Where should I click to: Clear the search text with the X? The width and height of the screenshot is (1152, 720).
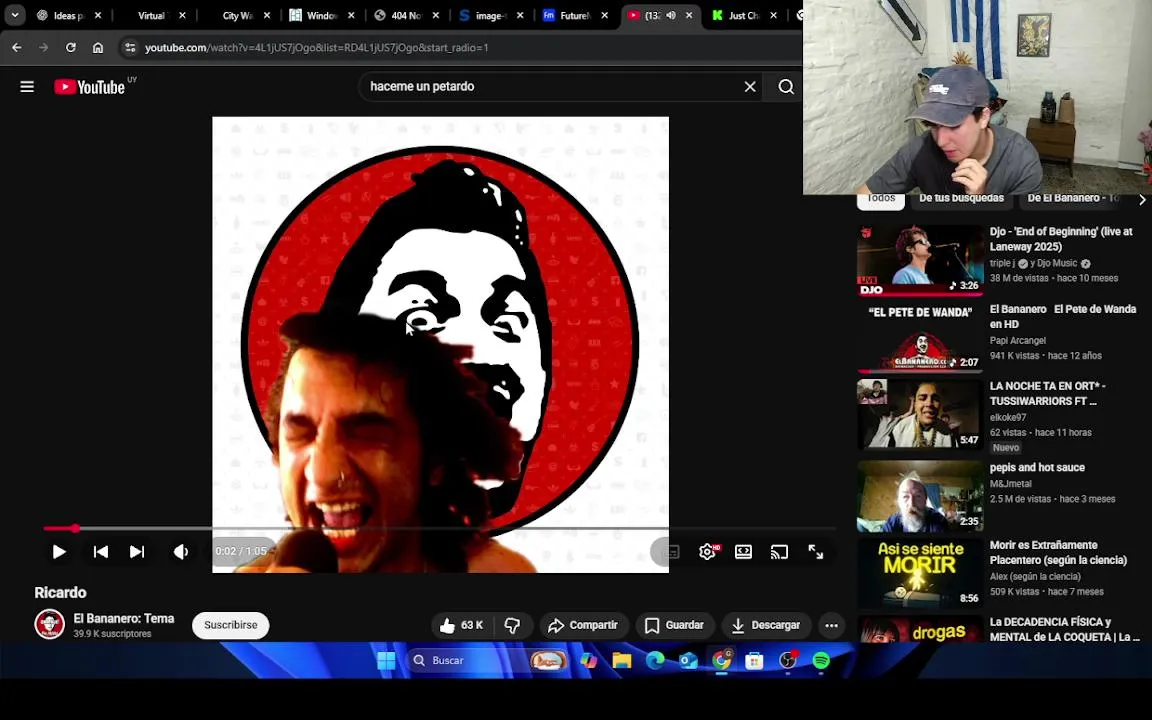(750, 87)
